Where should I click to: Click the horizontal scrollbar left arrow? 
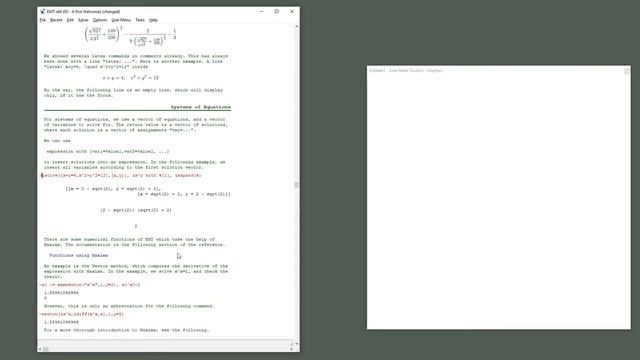(x=40, y=349)
